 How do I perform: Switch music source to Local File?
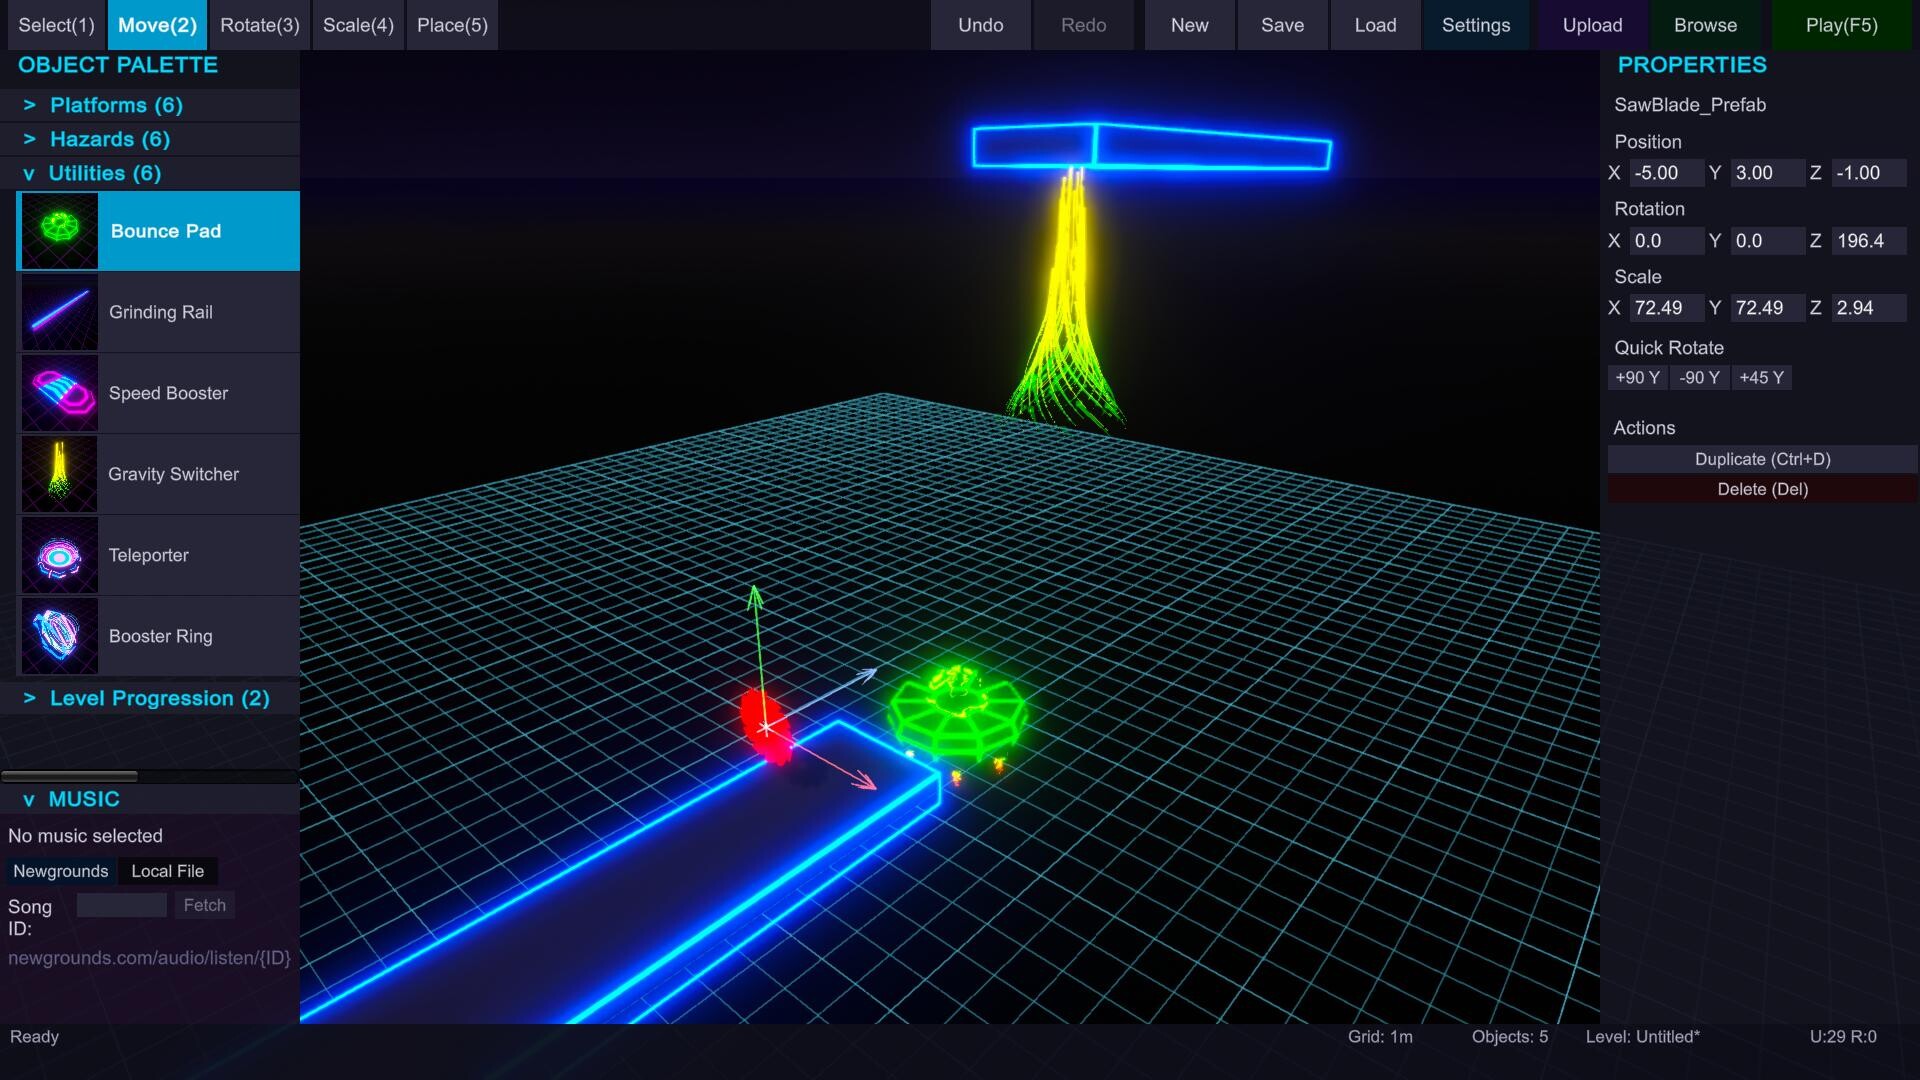[167, 871]
